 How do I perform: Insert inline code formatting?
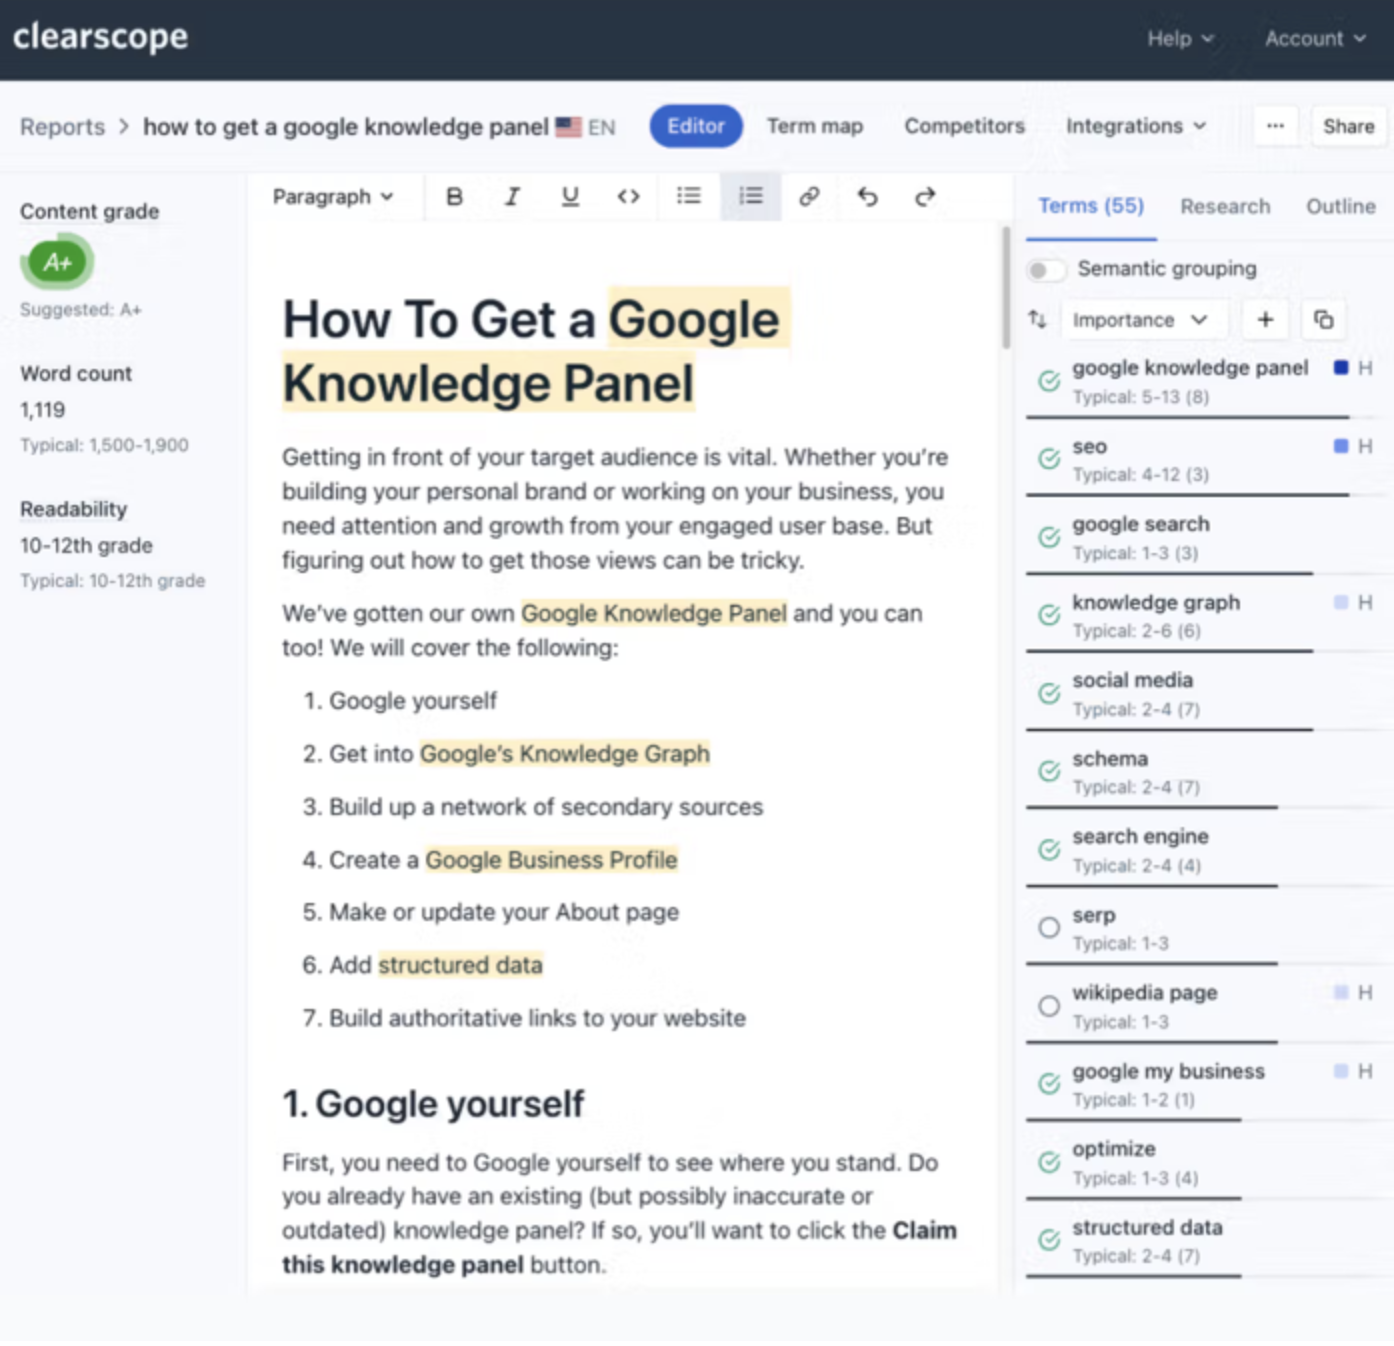pyautogui.click(x=628, y=197)
